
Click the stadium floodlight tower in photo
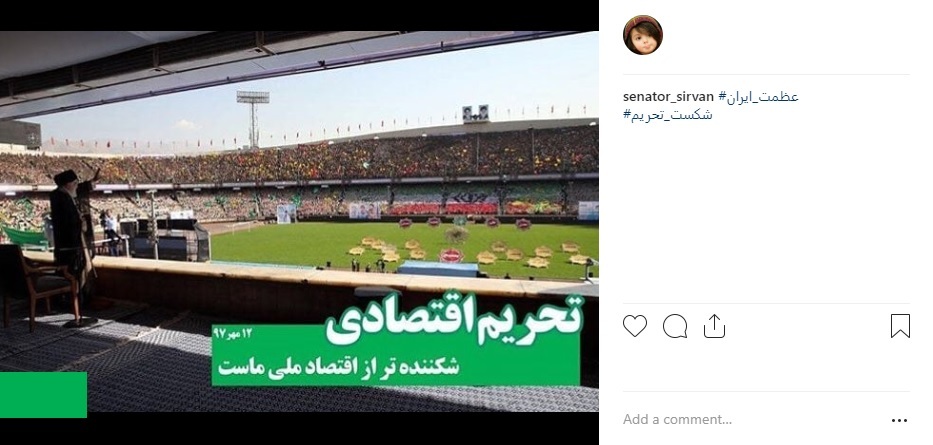253,118
